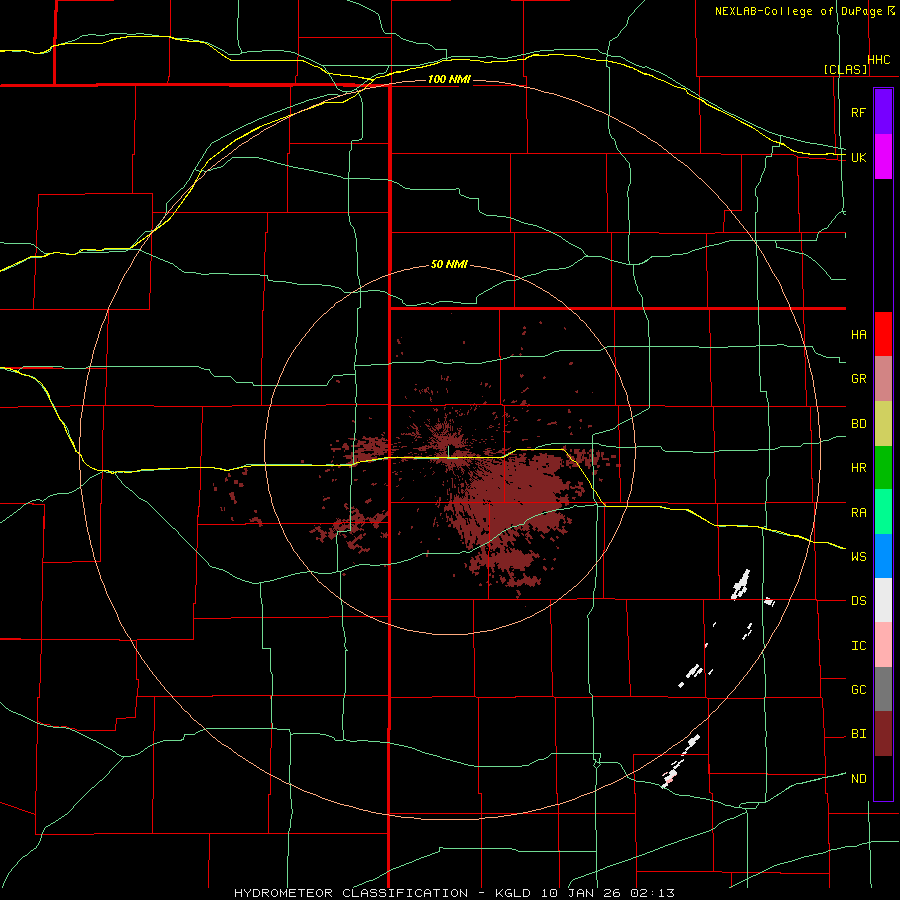
Task: Click the IC light pink legend swatch
Action: (883, 645)
